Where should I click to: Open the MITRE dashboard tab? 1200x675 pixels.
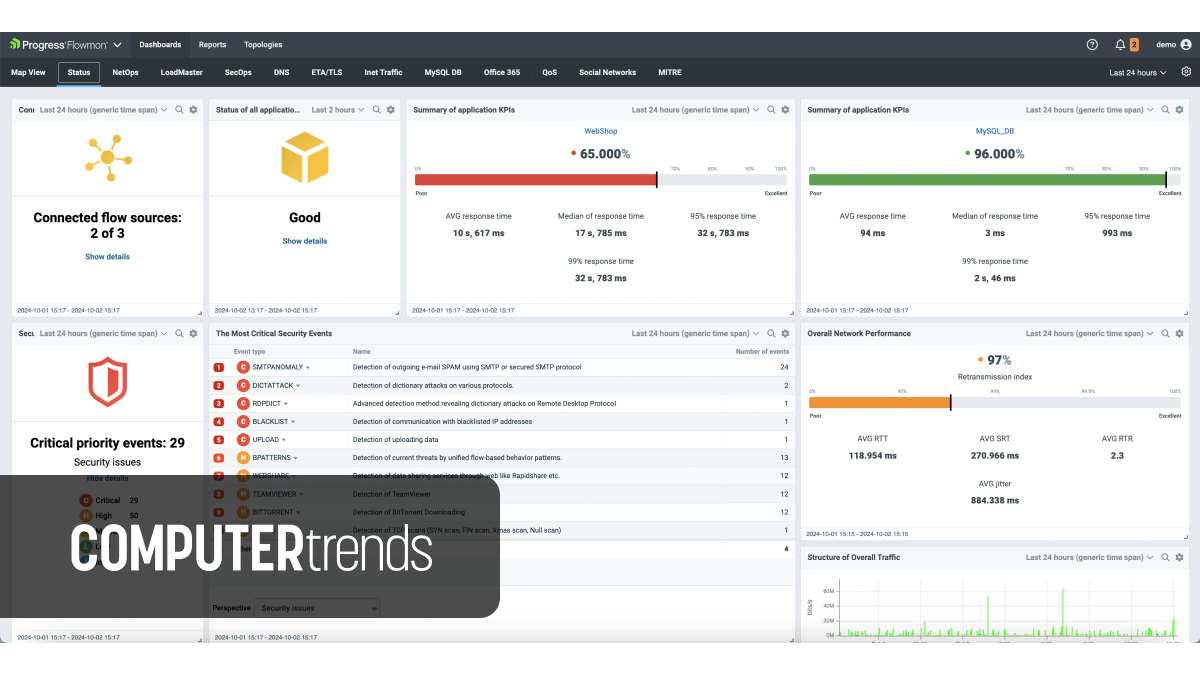670,72
